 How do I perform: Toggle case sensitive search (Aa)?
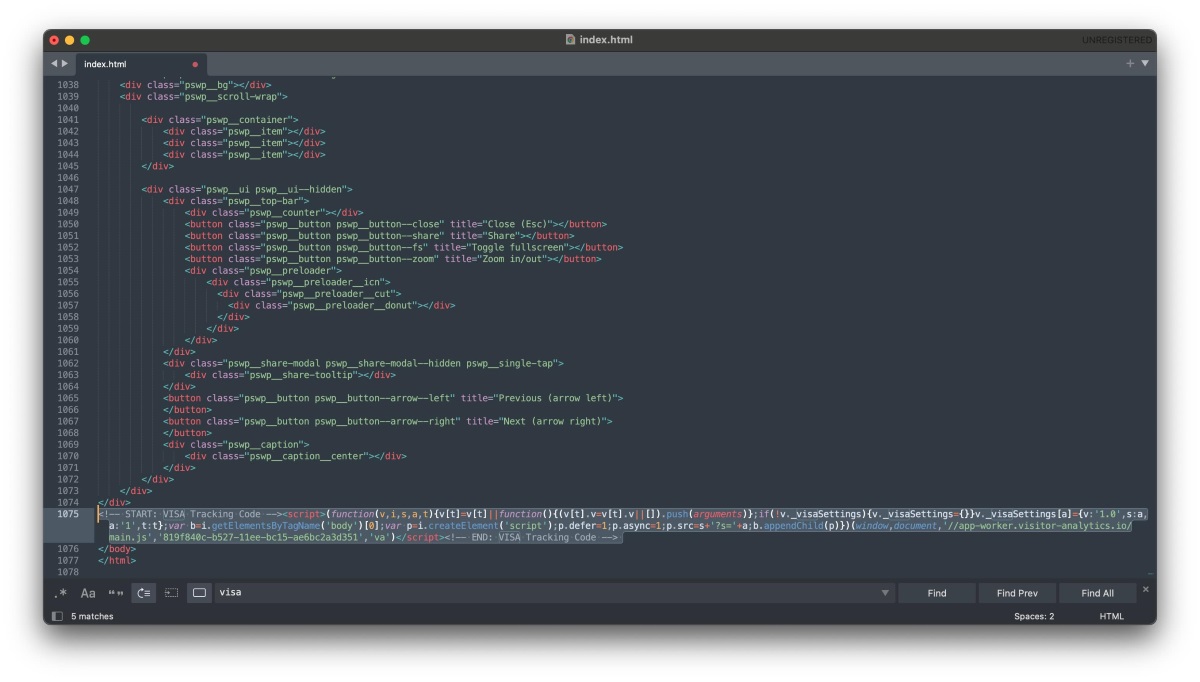(88, 593)
